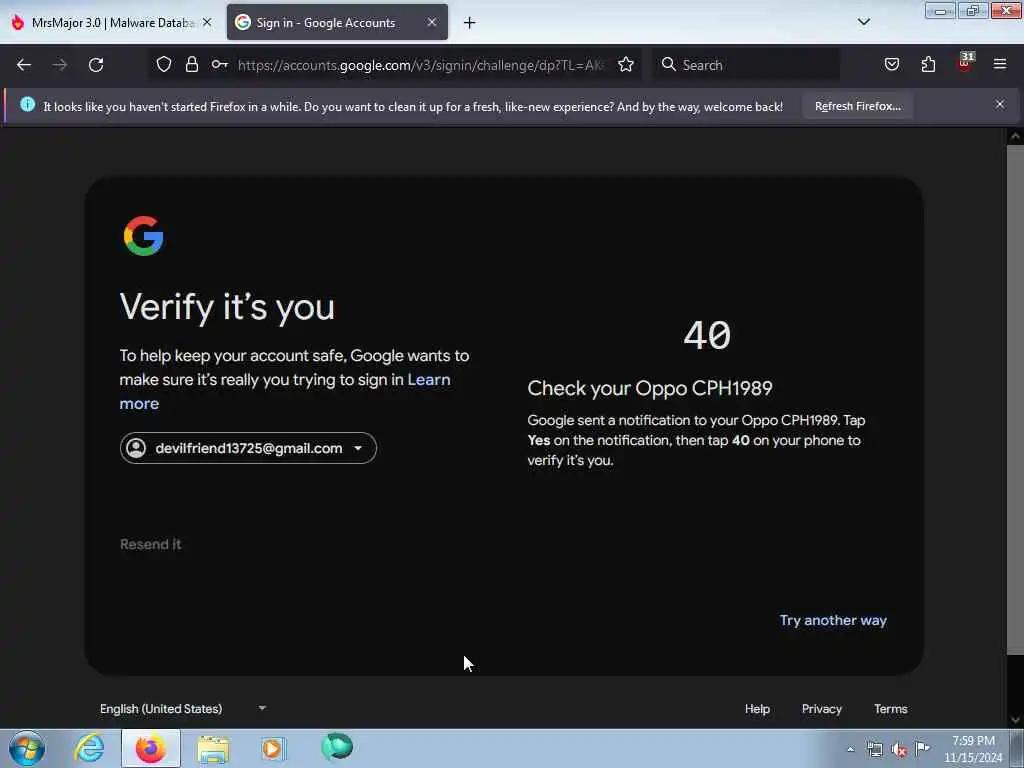Open the Action Center flag icon

tap(922, 749)
